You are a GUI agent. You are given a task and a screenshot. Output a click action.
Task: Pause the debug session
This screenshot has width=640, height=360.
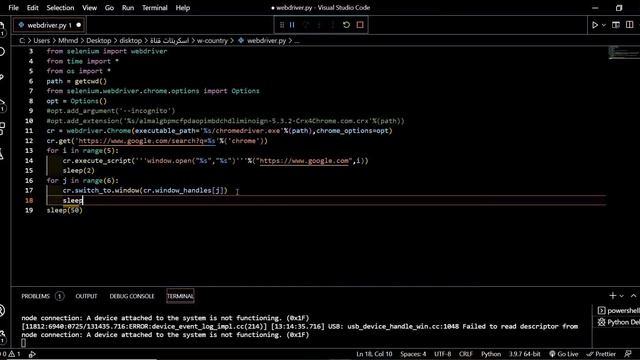coord(292,25)
